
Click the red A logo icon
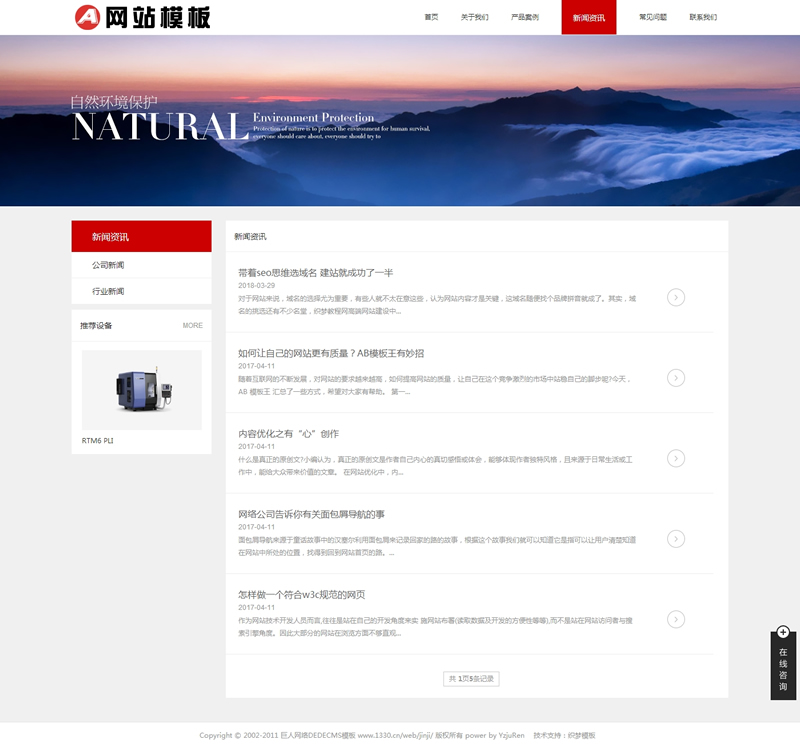[x=88, y=17]
